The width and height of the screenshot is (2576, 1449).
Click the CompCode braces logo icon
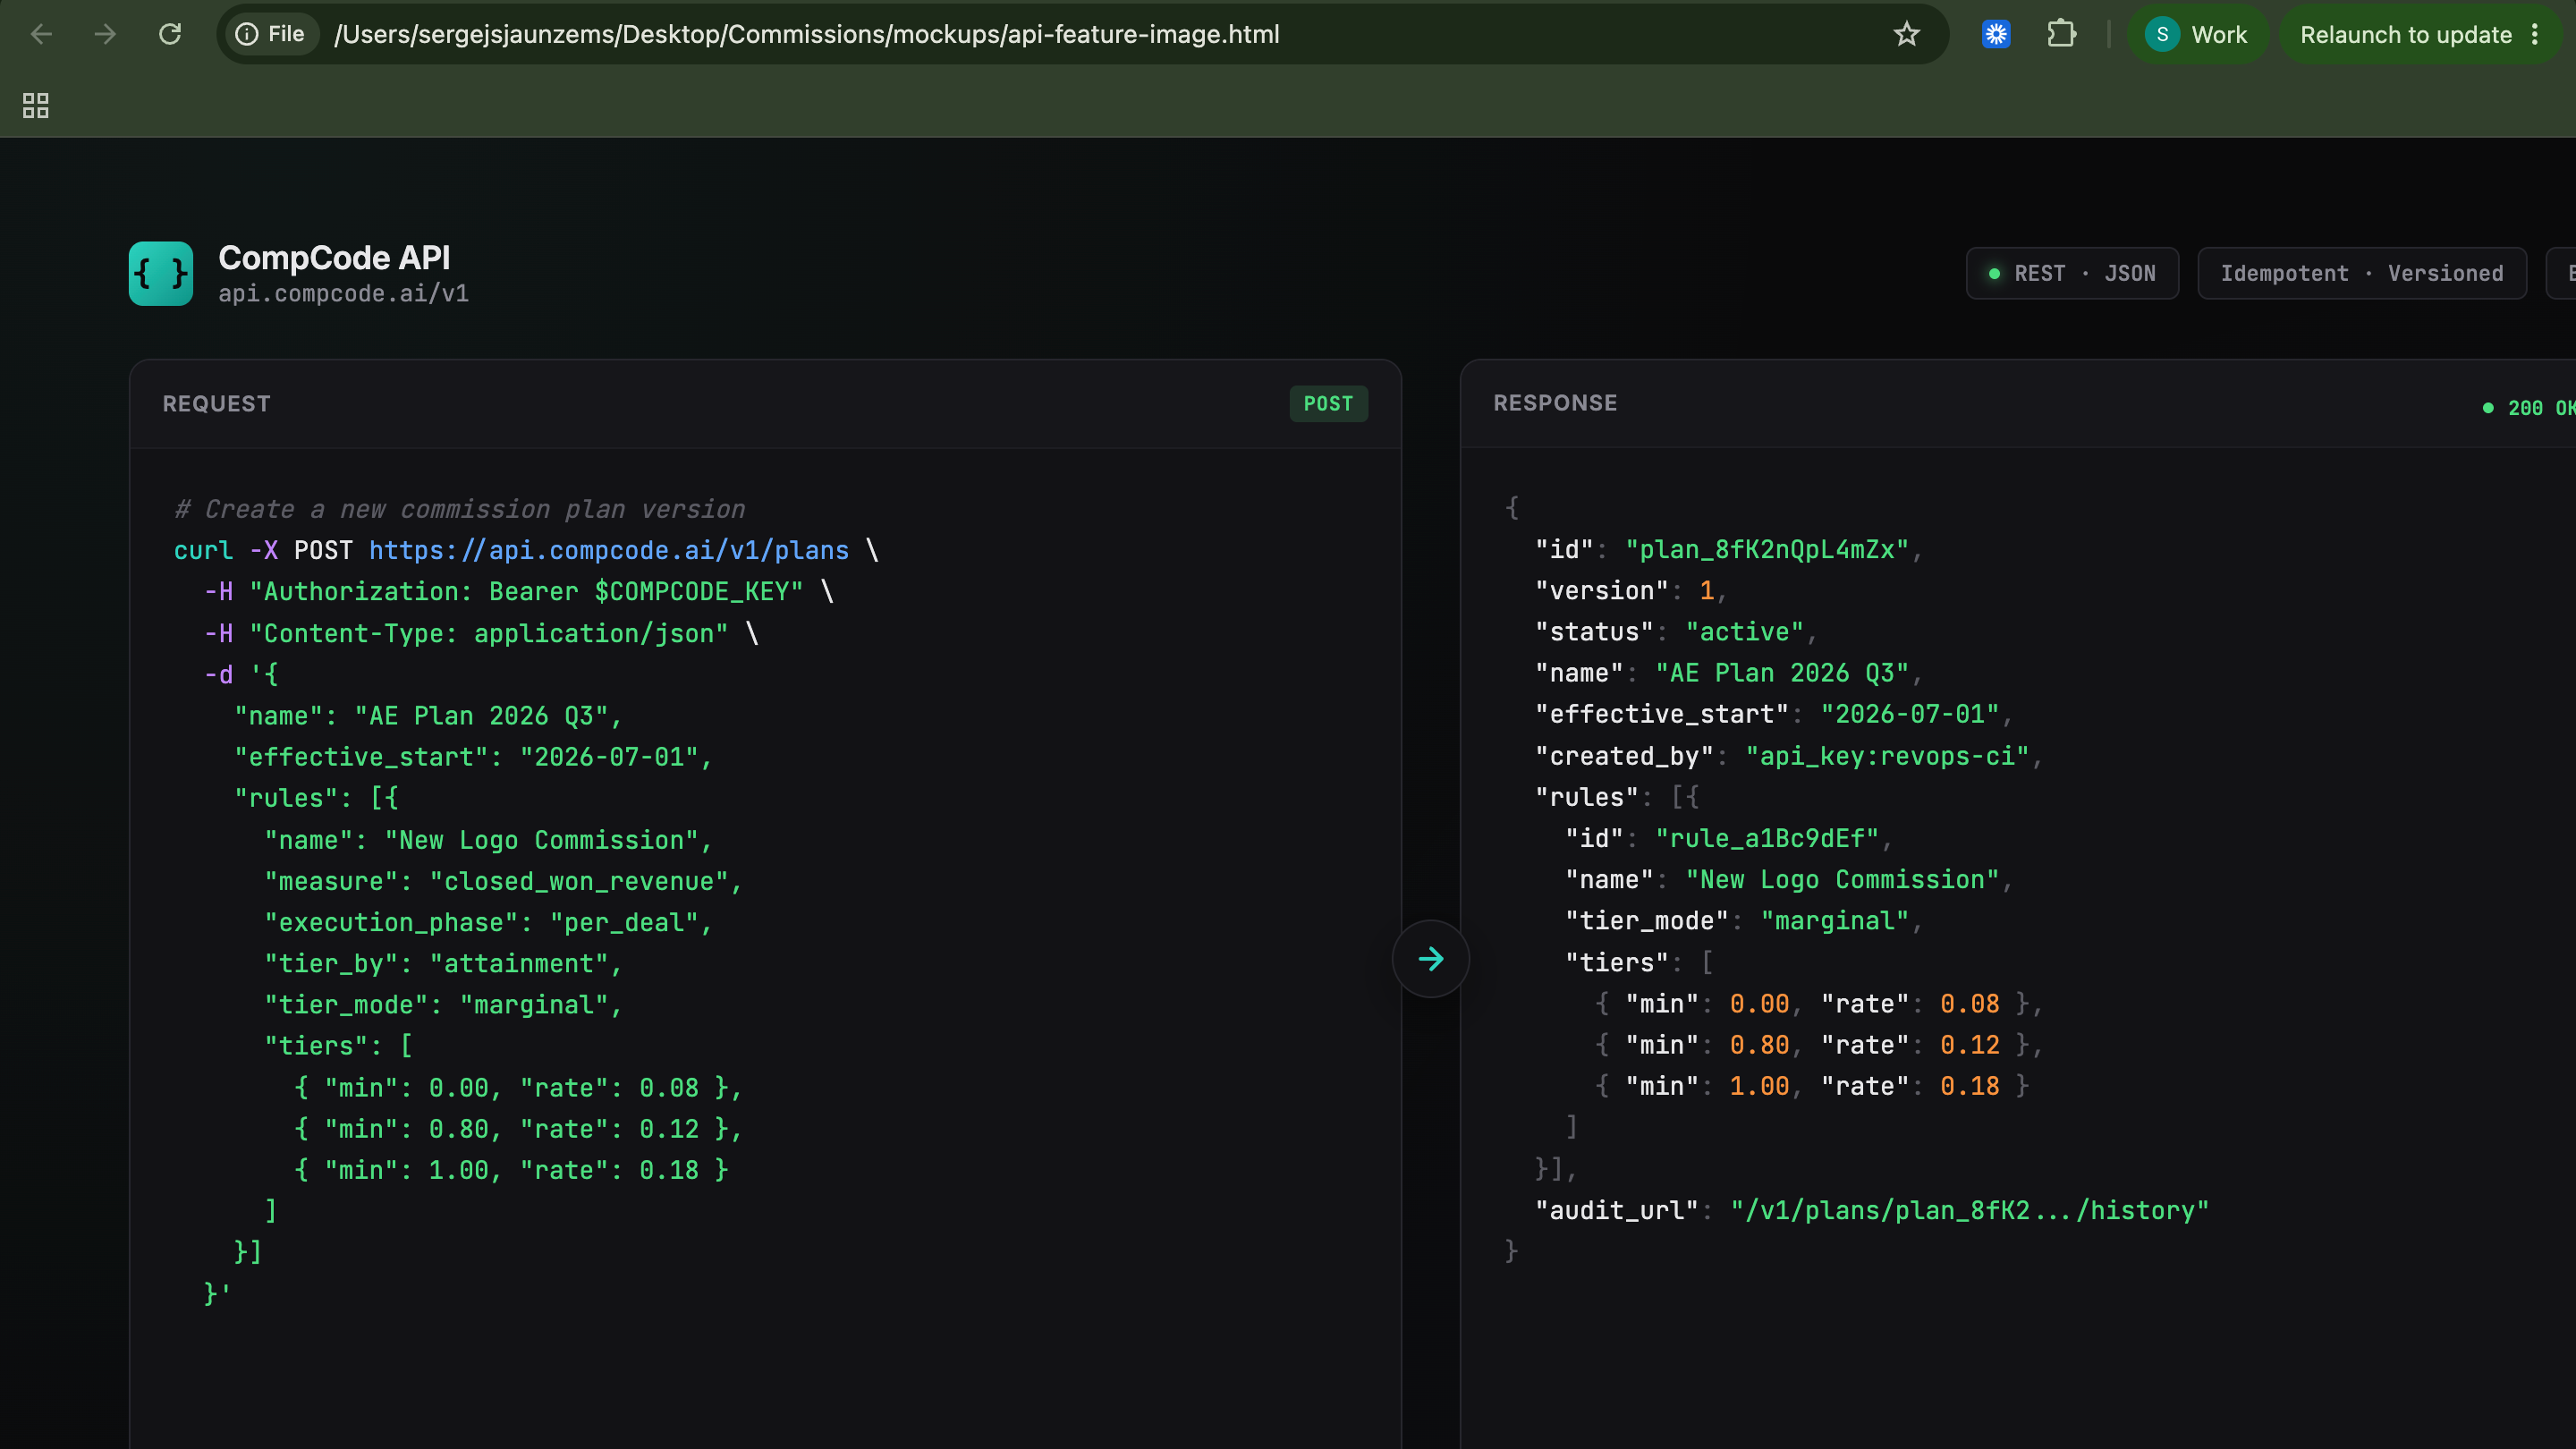coord(161,273)
